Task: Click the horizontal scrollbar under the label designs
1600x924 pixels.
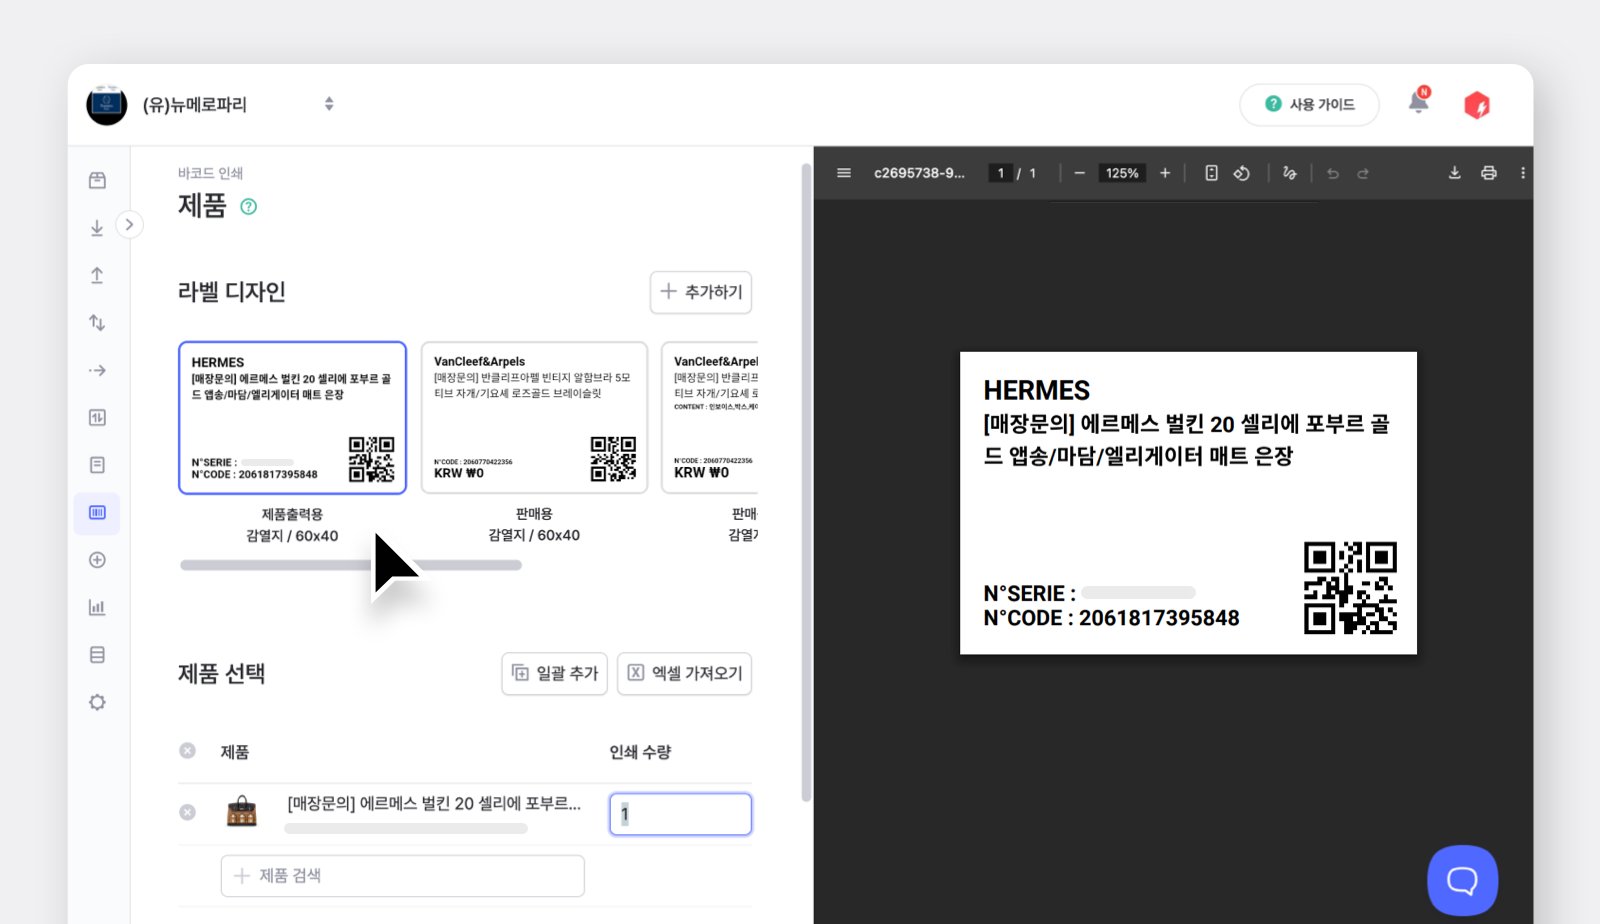Action: [350, 565]
